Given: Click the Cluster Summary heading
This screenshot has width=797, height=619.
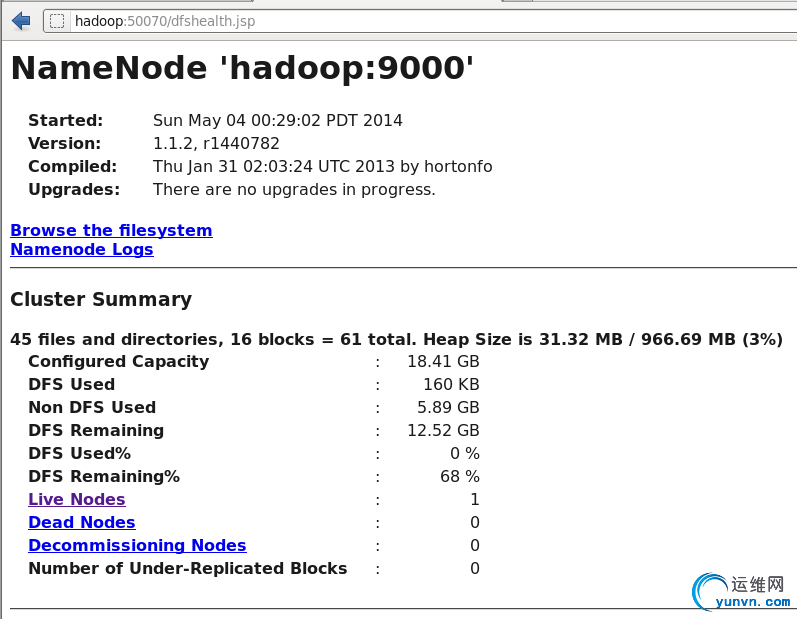Looking at the screenshot, I should pyautogui.click(x=101, y=299).
